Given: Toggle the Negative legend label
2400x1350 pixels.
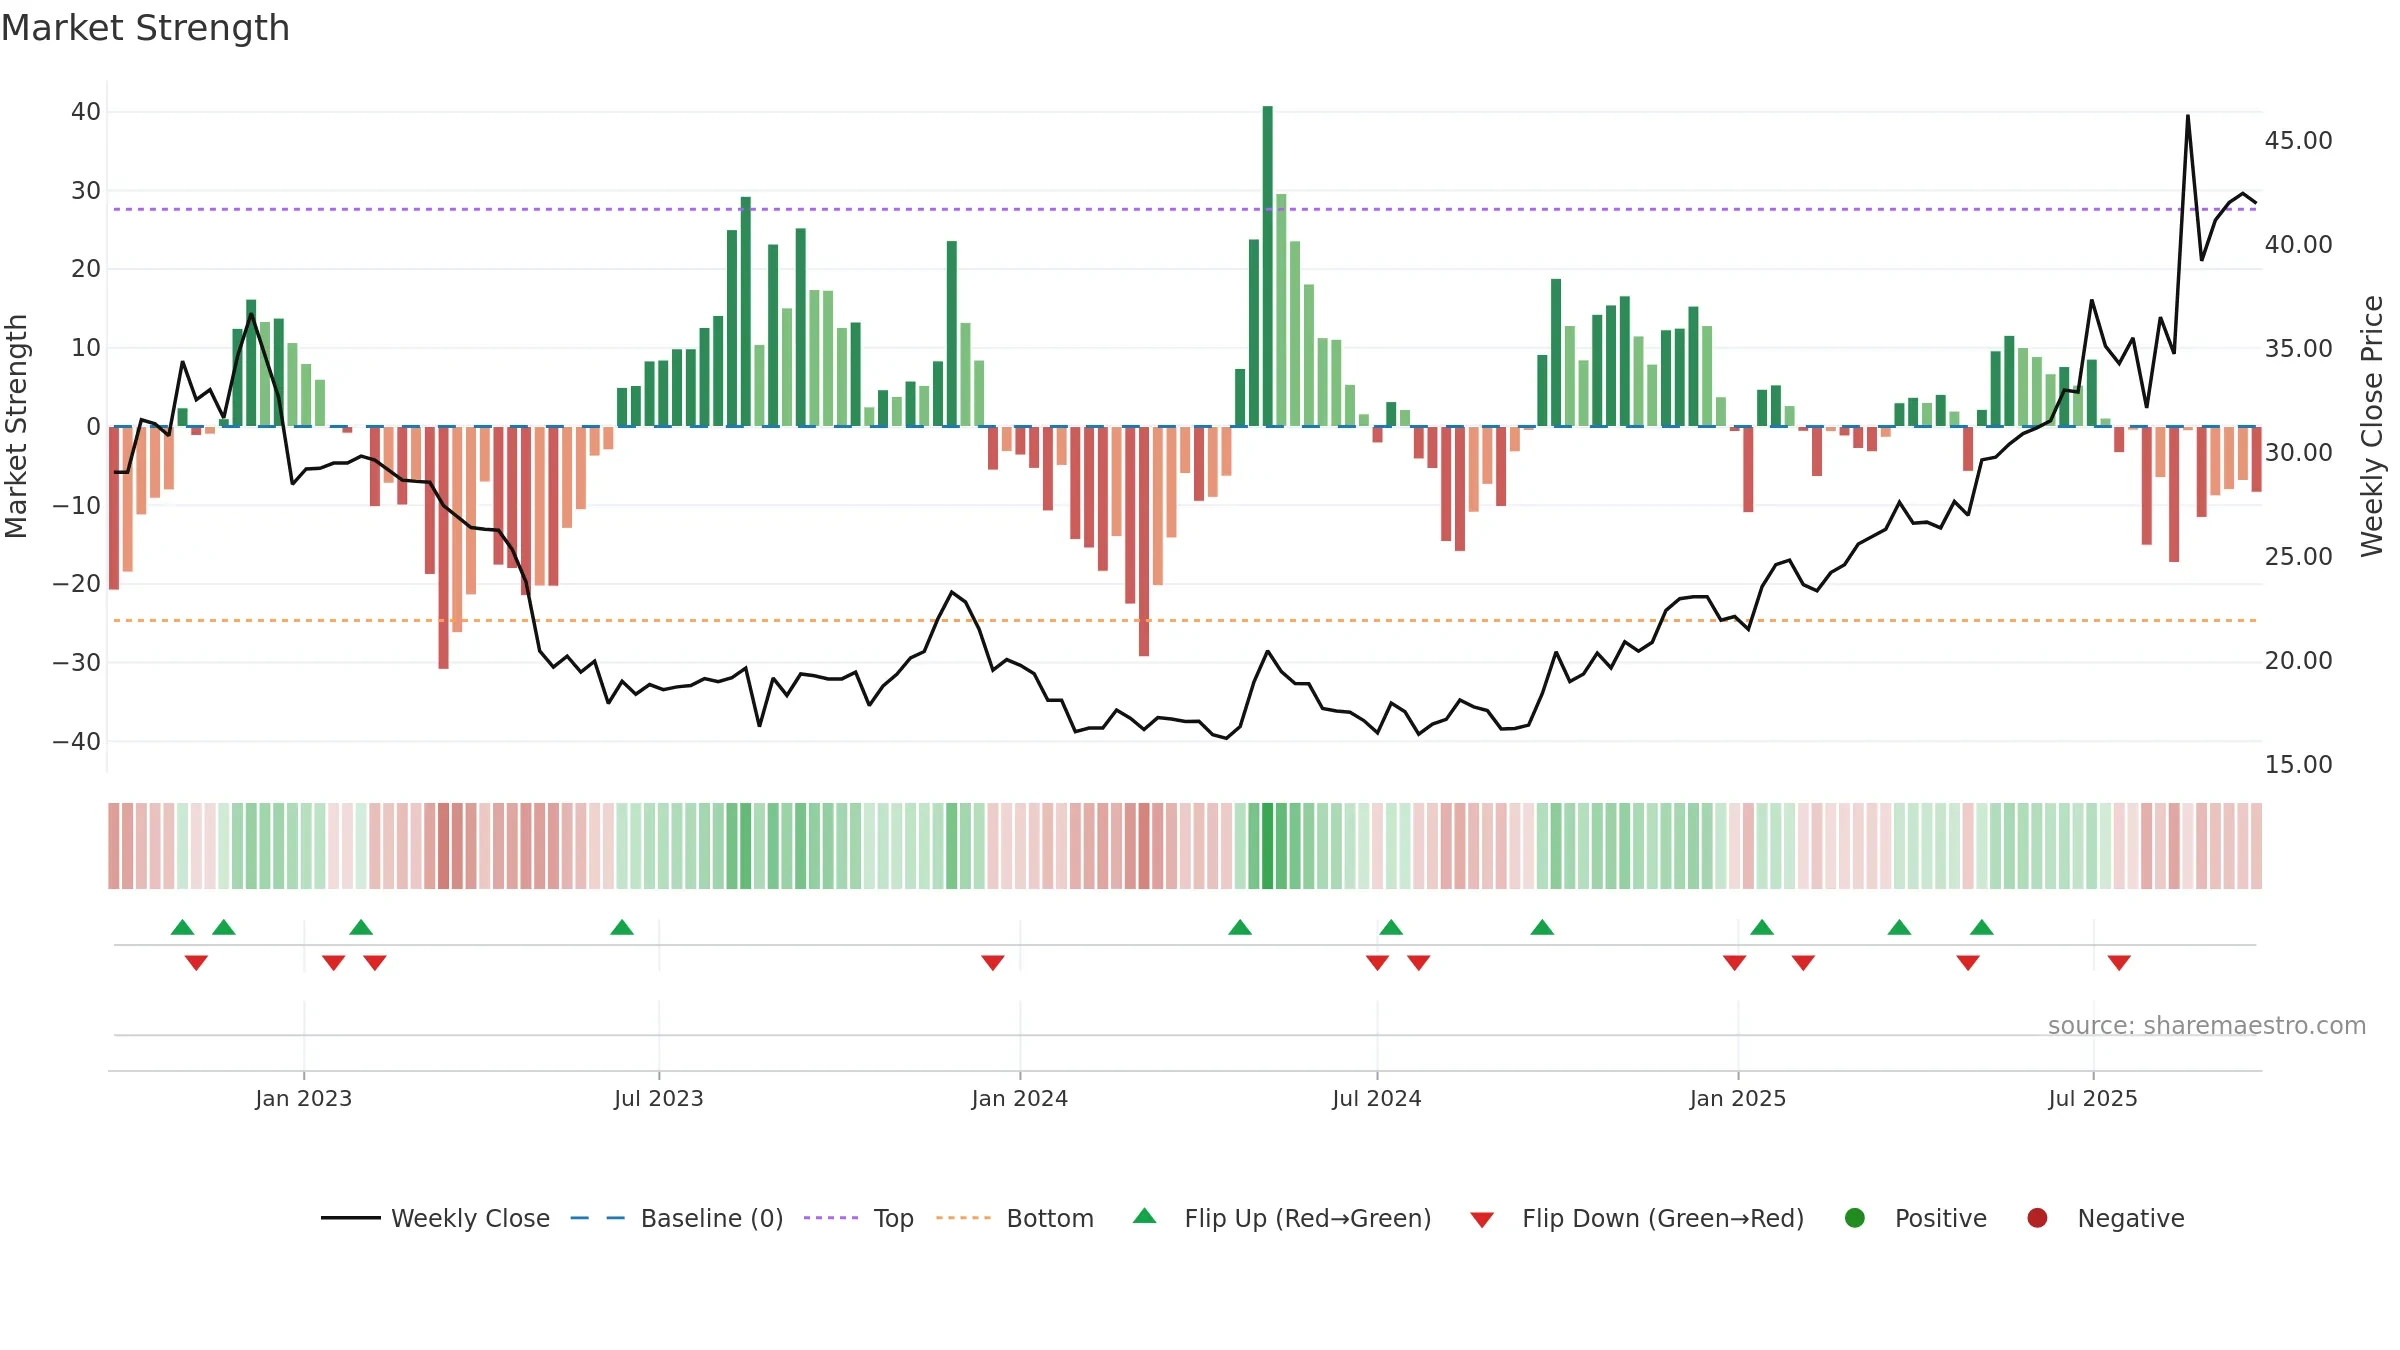Looking at the screenshot, I should tap(2131, 1218).
